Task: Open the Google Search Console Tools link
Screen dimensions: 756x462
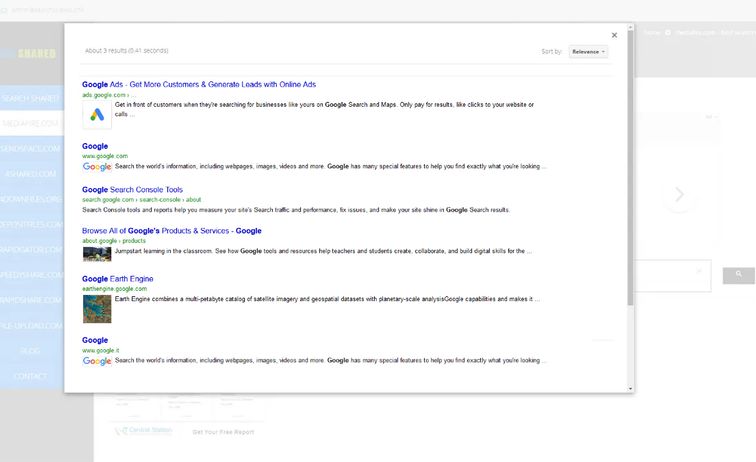Action: 132,189
